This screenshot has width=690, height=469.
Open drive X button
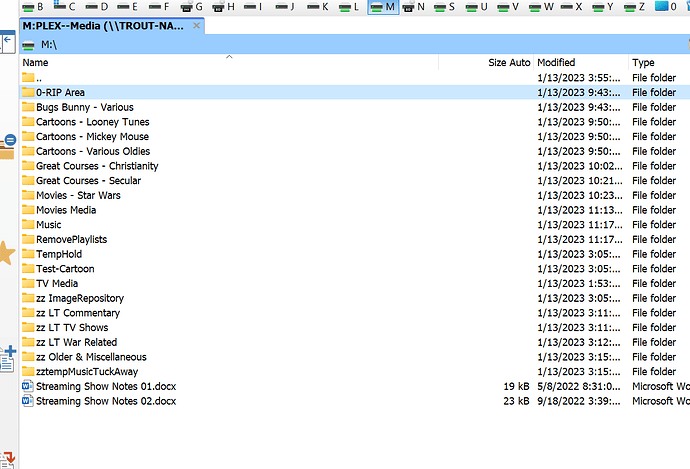(572, 7)
